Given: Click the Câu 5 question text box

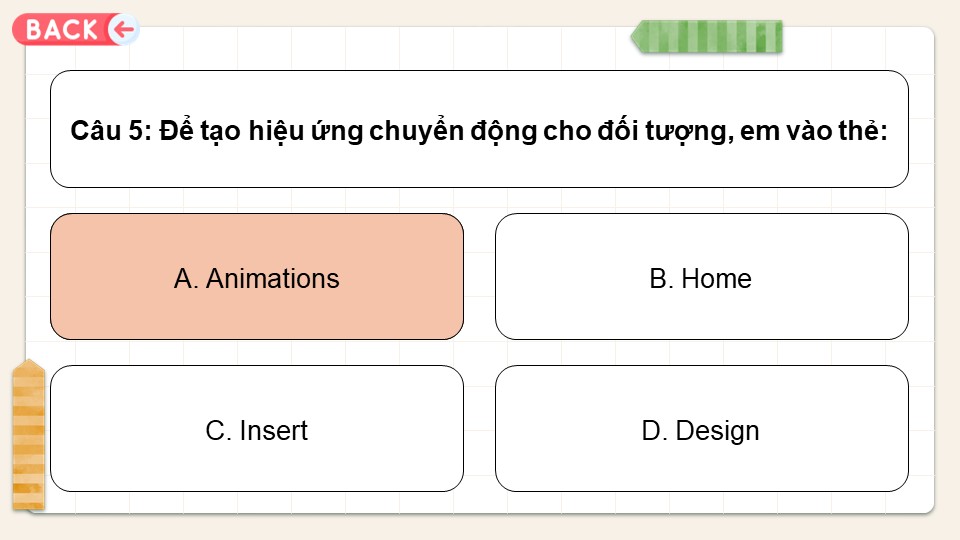Looking at the screenshot, I should click(x=479, y=129).
